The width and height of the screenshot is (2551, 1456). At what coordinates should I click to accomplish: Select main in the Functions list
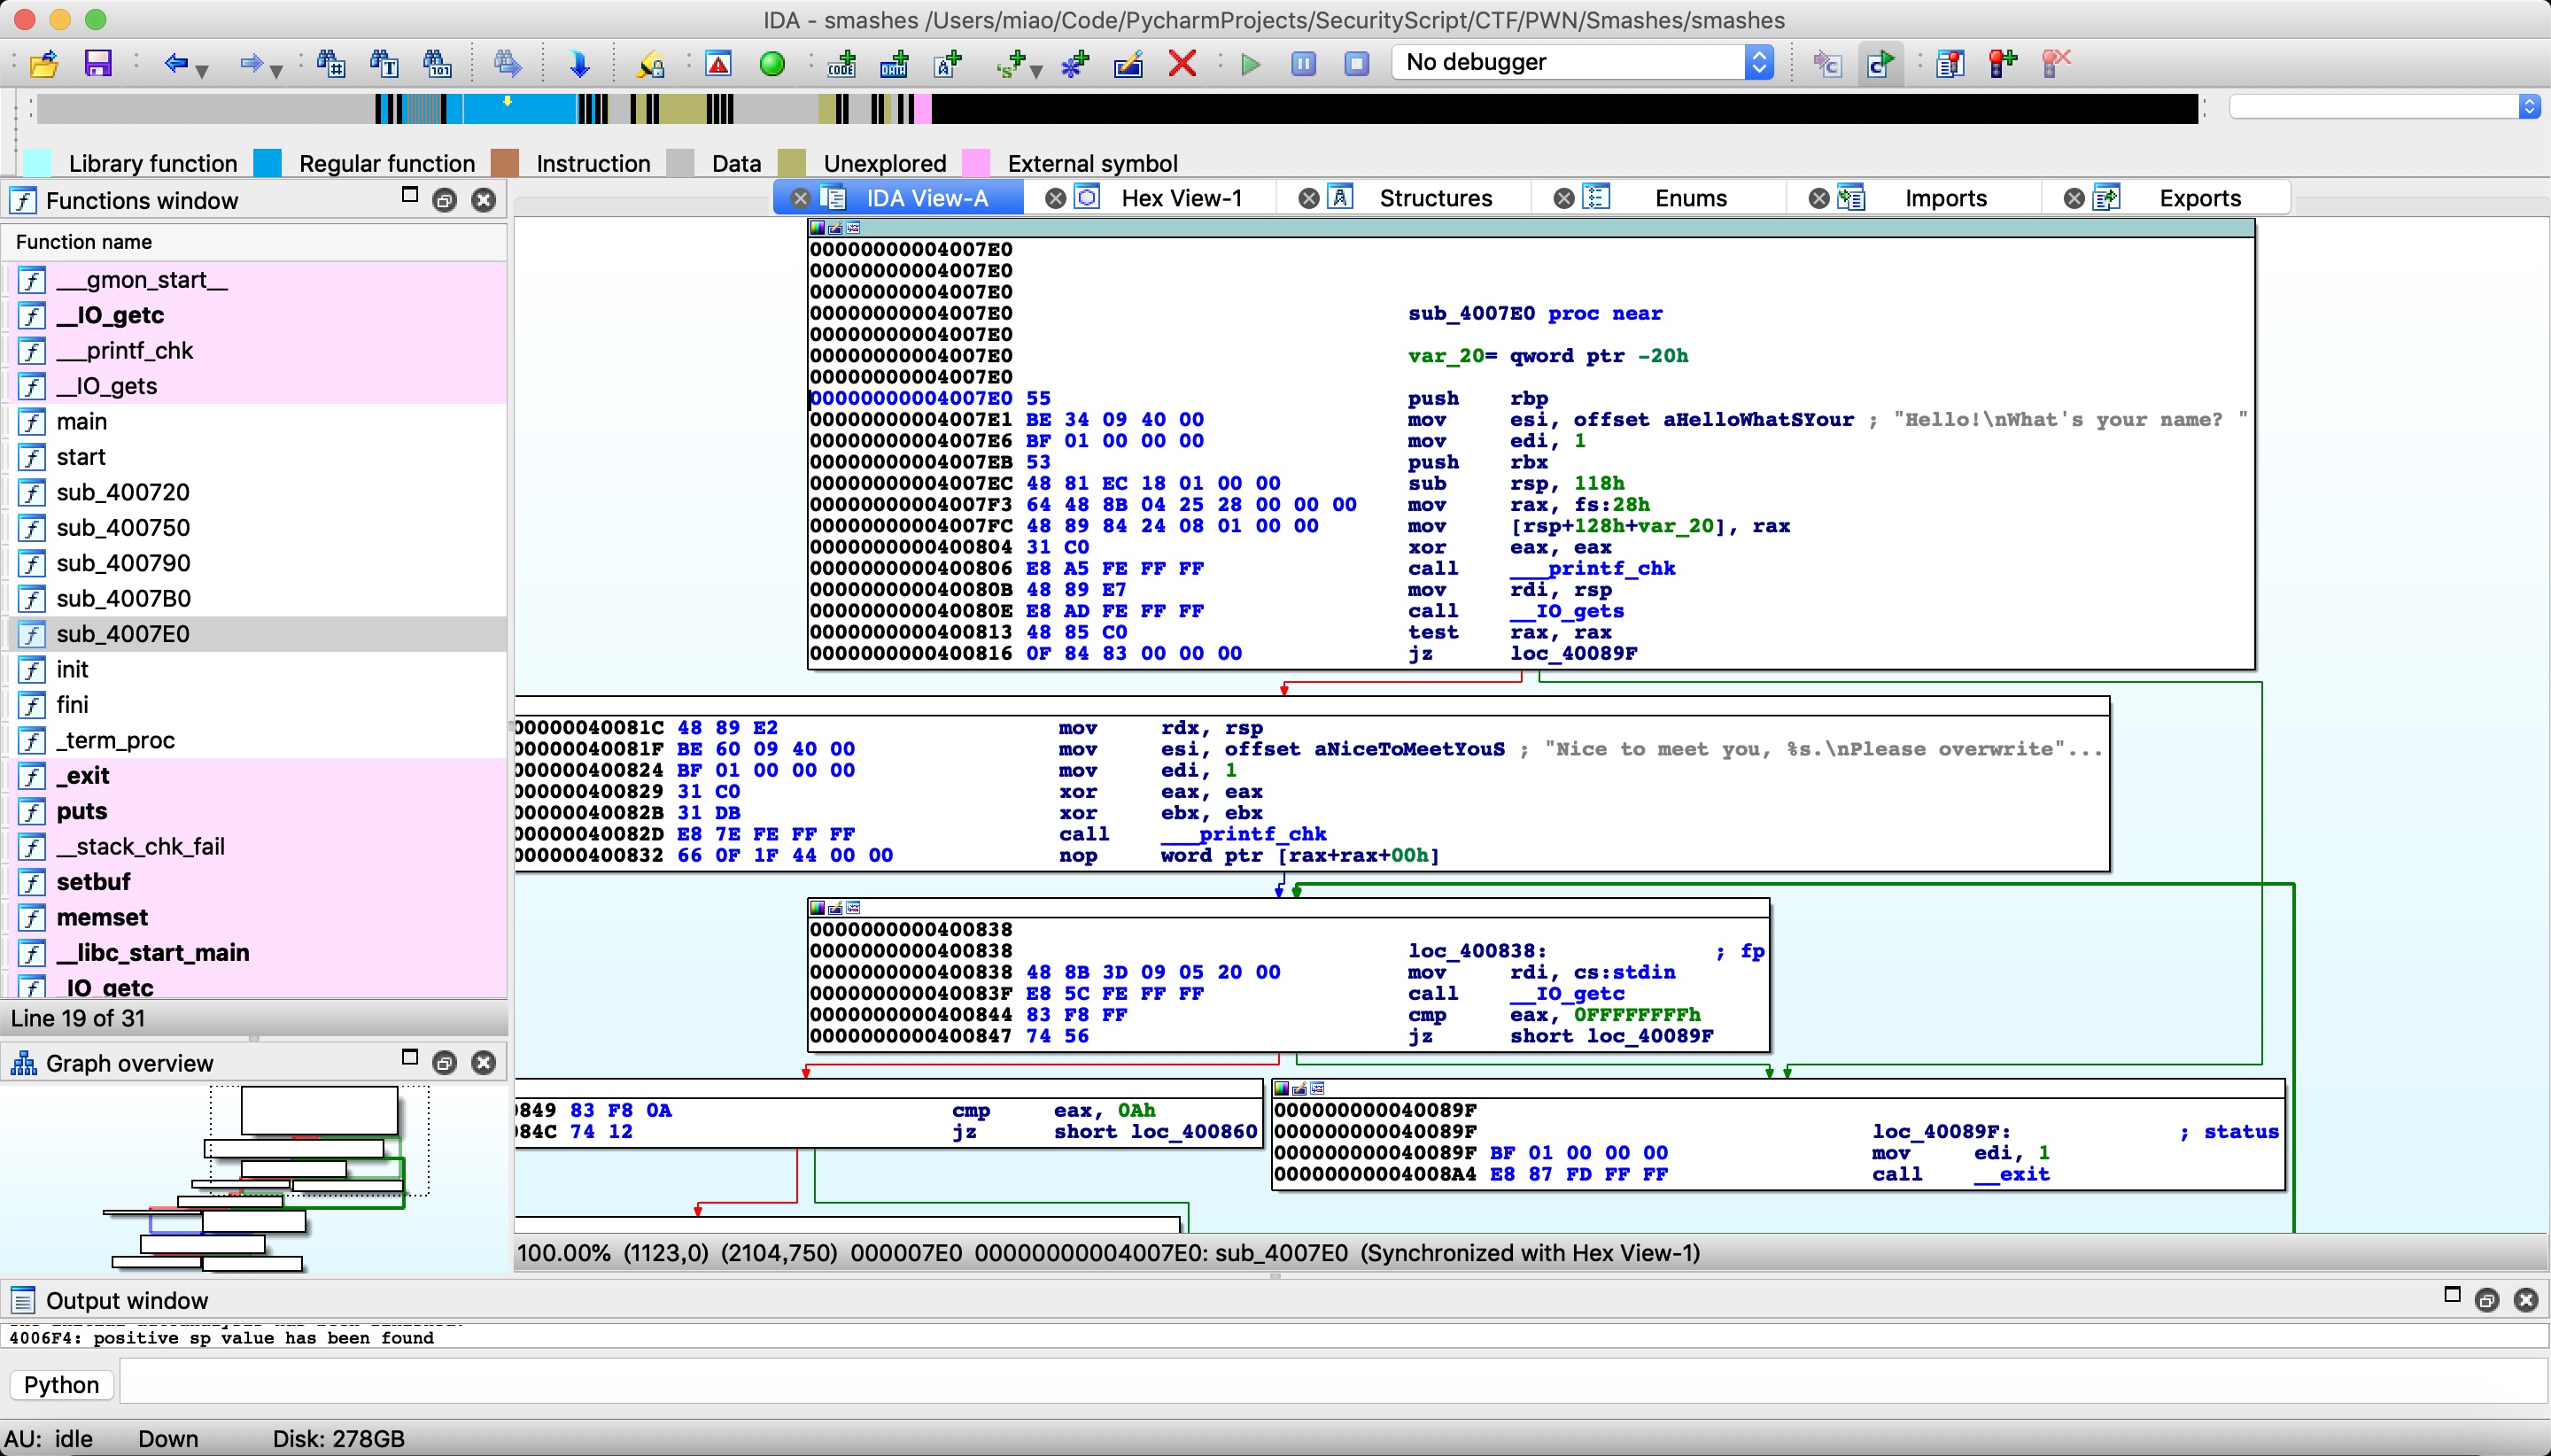pos(81,421)
